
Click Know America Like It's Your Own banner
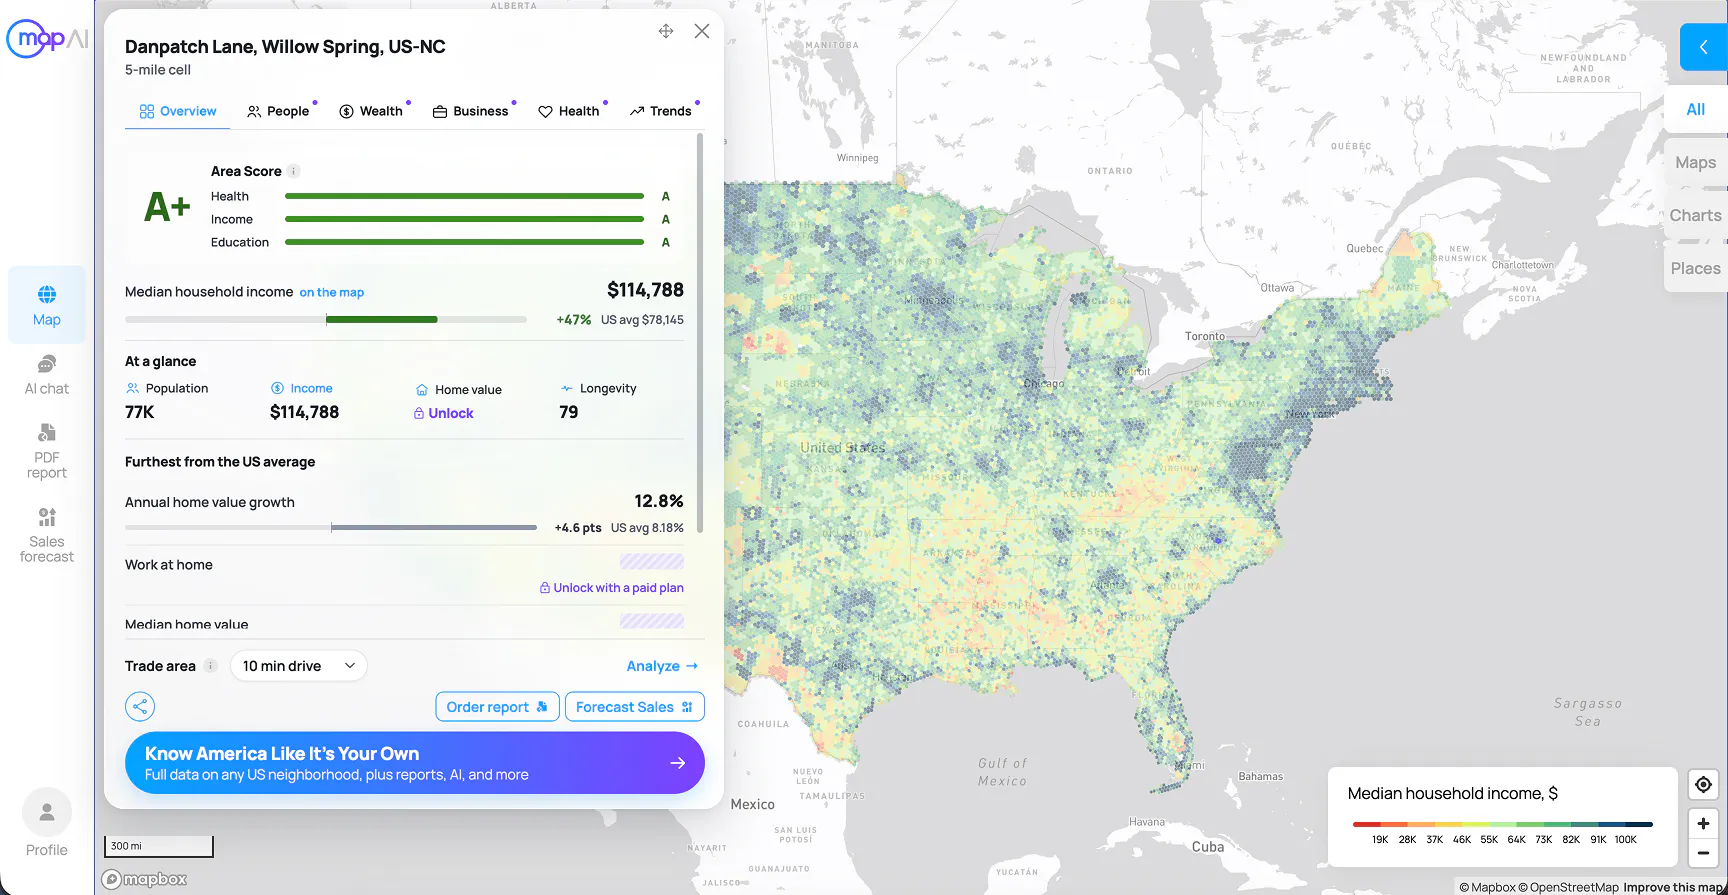click(x=415, y=763)
